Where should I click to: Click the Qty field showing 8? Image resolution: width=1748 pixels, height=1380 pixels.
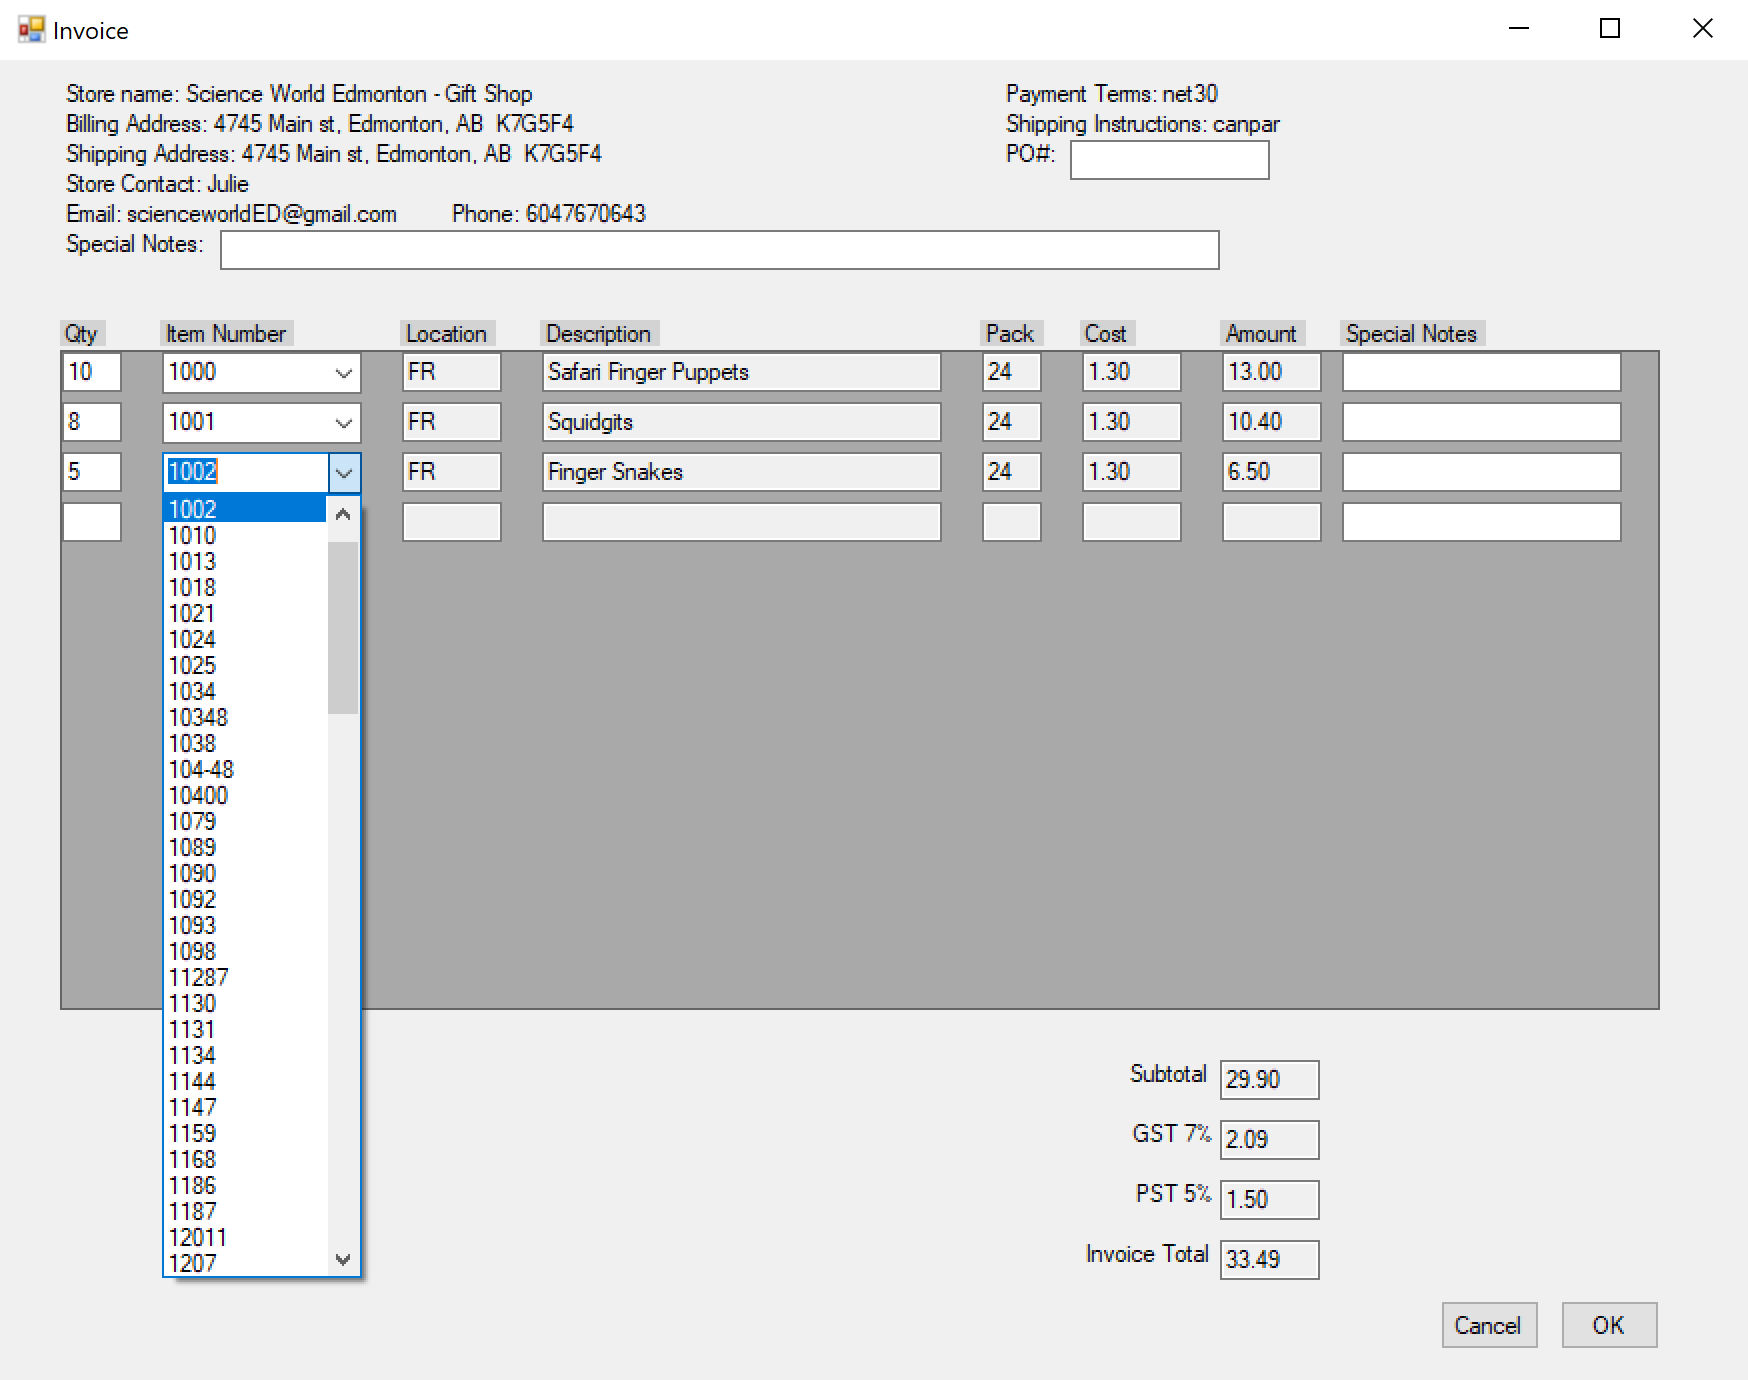(92, 422)
